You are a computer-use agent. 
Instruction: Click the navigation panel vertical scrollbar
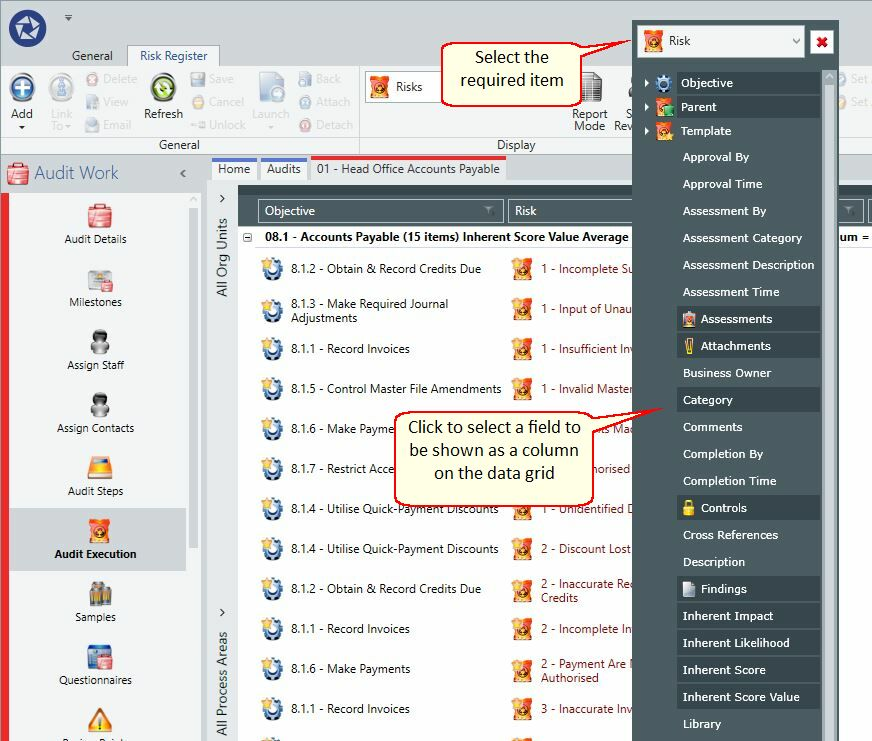tap(193, 378)
